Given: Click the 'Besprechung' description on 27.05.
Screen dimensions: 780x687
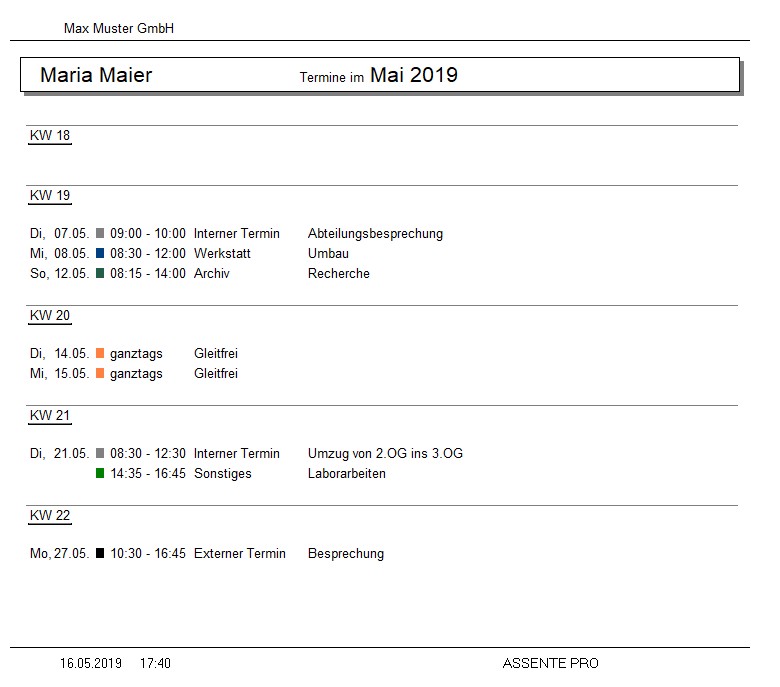Looking at the screenshot, I should [346, 554].
